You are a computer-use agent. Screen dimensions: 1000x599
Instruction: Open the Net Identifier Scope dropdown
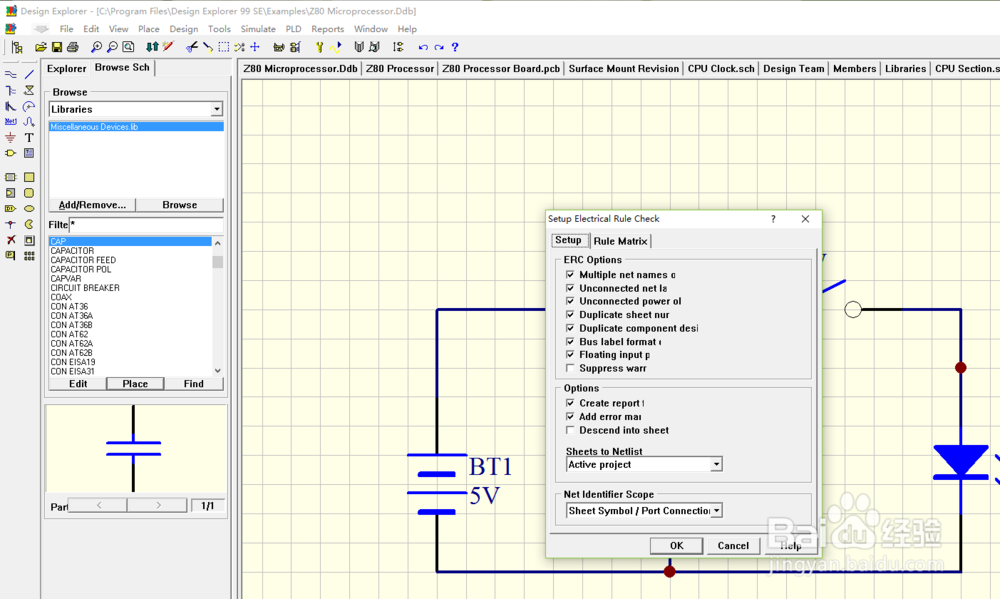(x=716, y=510)
